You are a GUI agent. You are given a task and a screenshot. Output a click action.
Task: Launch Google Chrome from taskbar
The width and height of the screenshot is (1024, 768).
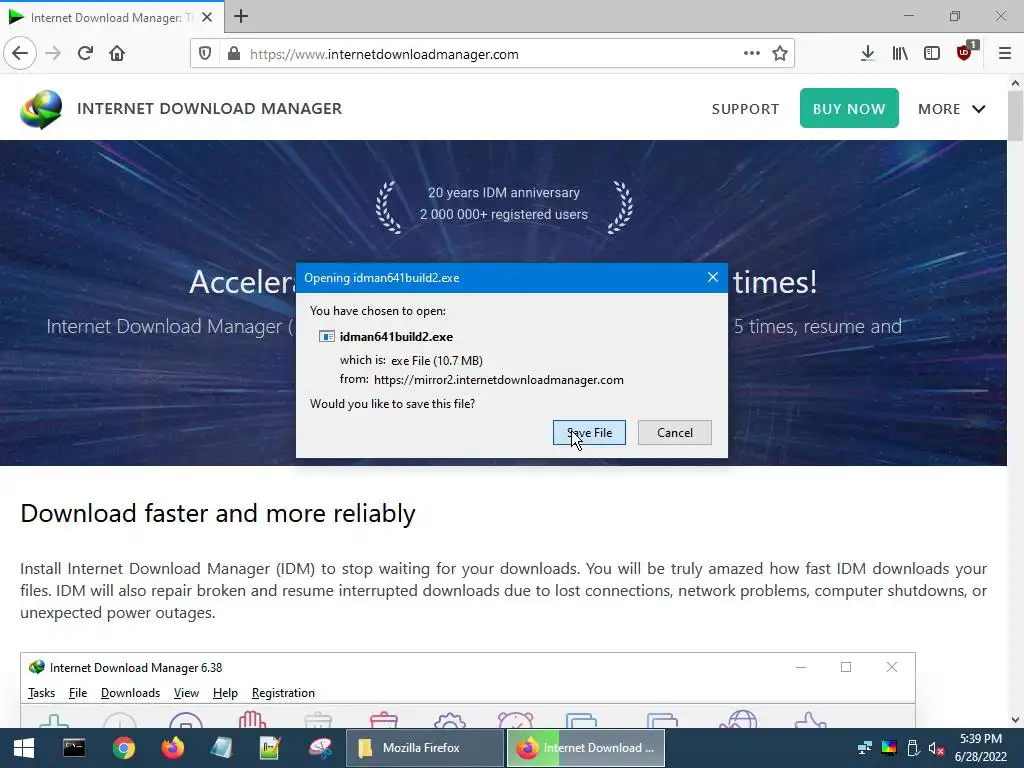point(123,748)
